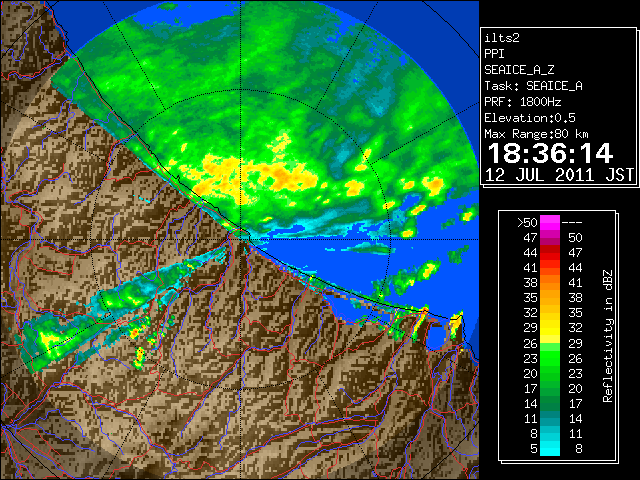Click the '---' legend label
Image resolution: width=640 pixels, height=480 pixels.
(572, 223)
